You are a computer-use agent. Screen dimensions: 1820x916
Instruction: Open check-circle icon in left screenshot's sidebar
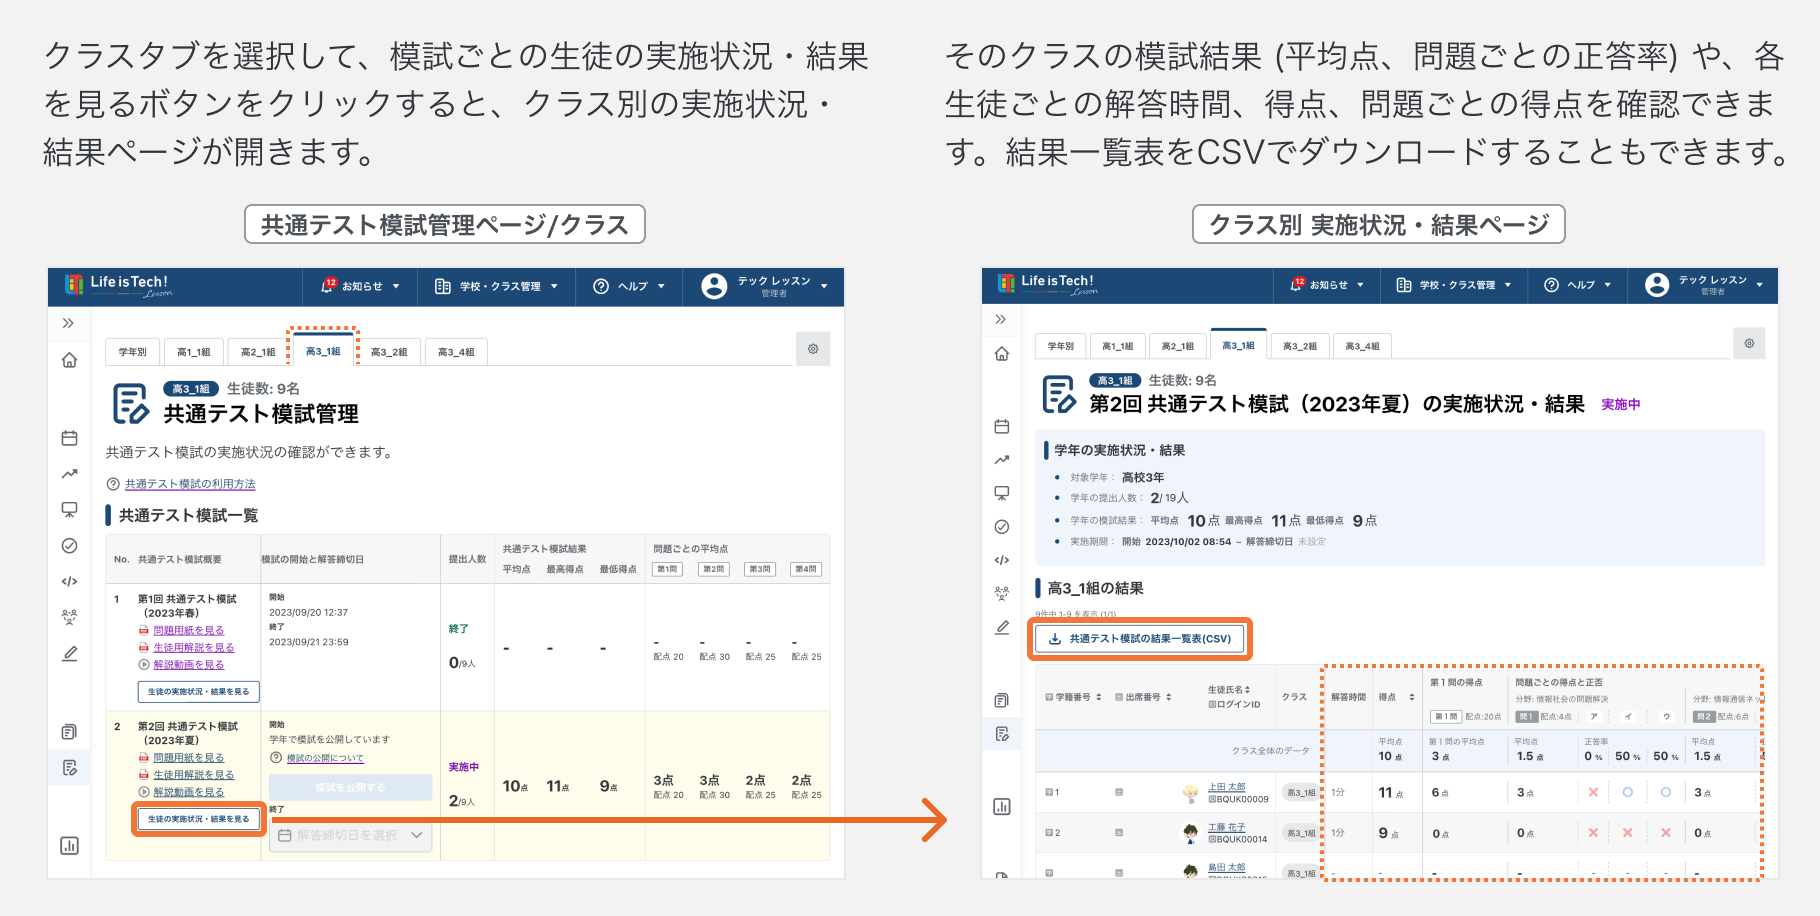[x=69, y=546]
